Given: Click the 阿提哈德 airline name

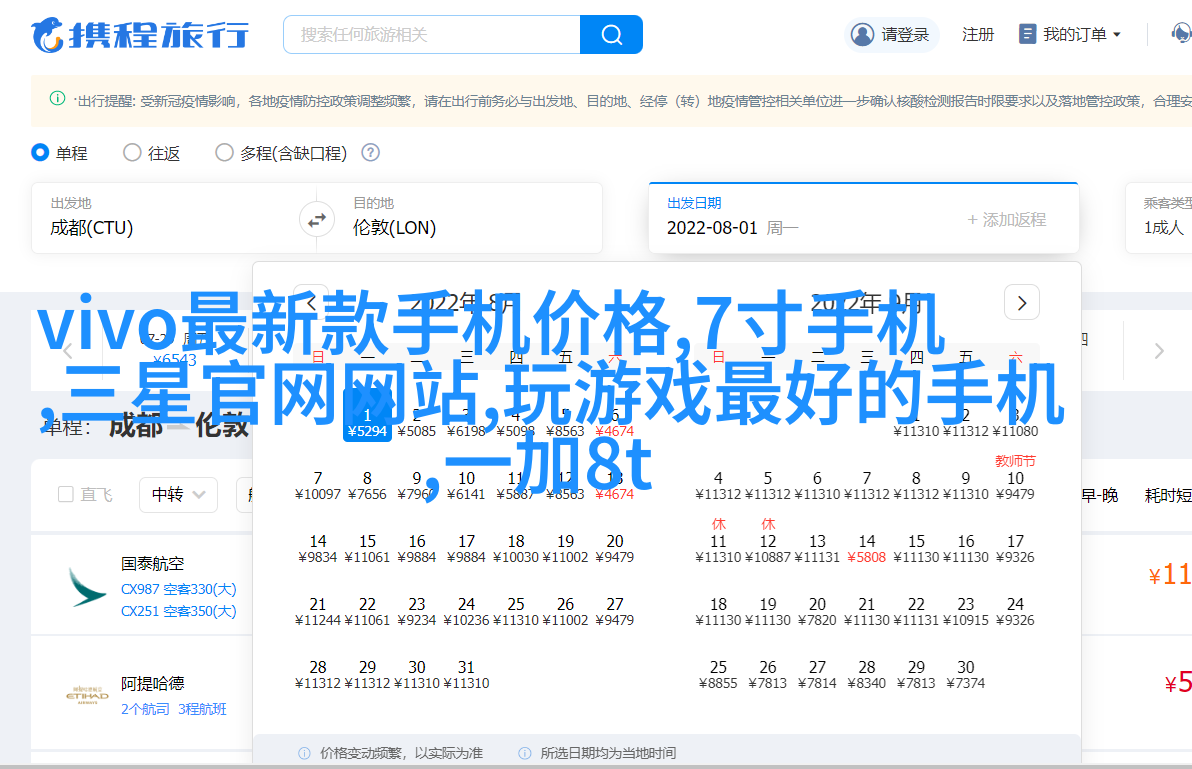Looking at the screenshot, I should click(x=152, y=683).
